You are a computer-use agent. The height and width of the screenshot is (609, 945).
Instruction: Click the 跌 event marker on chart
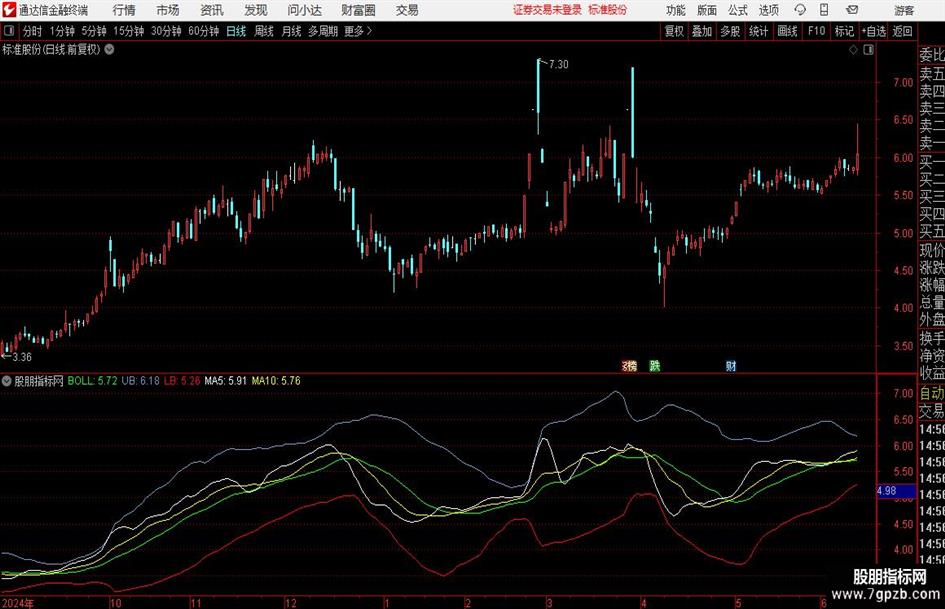point(655,366)
